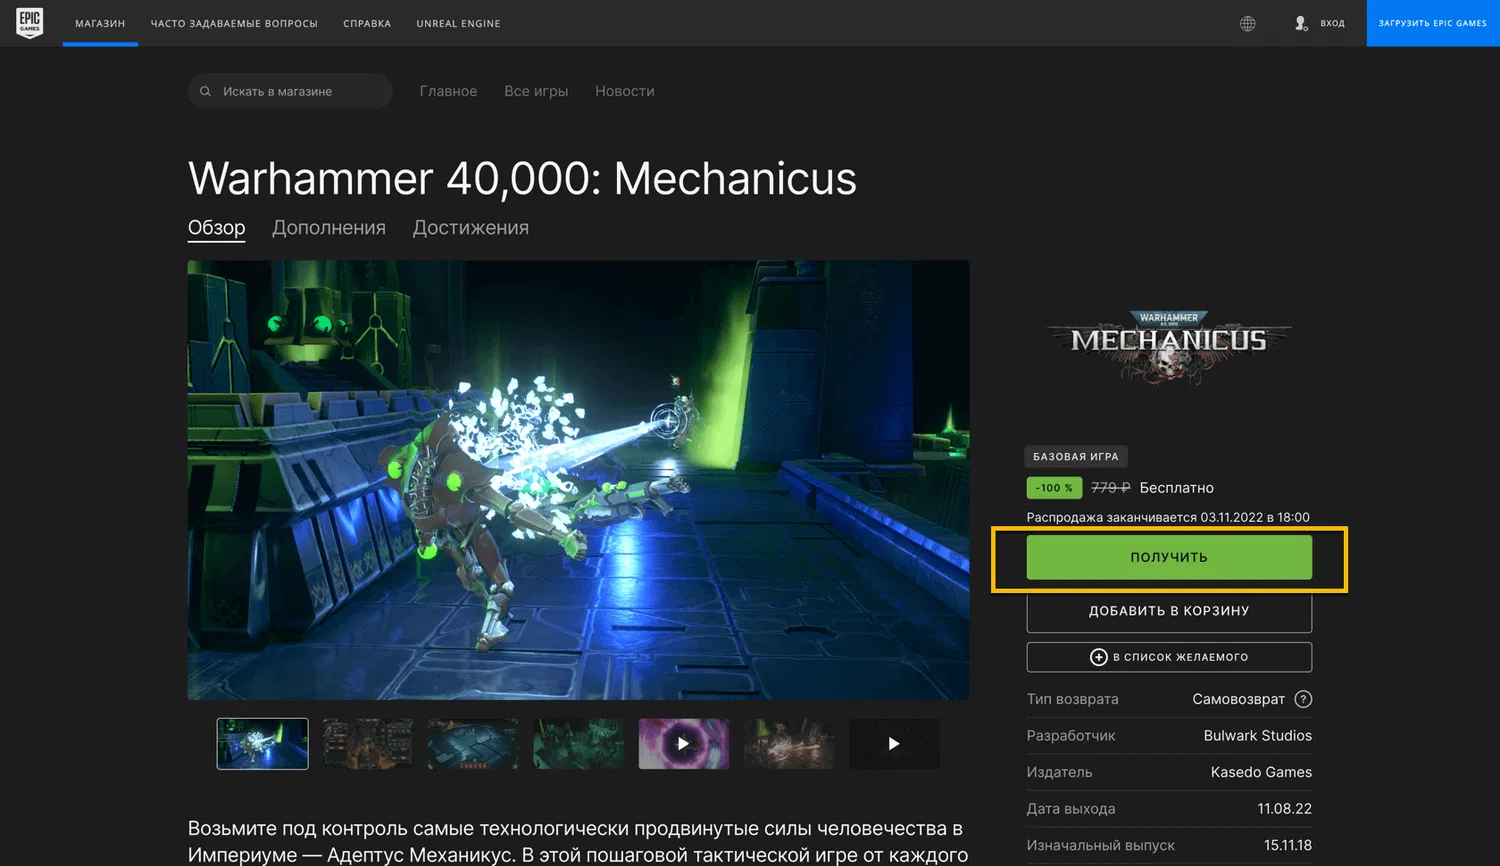1500x866 pixels.
Task: Open the Магазин menu item
Action: pyautogui.click(x=100, y=23)
